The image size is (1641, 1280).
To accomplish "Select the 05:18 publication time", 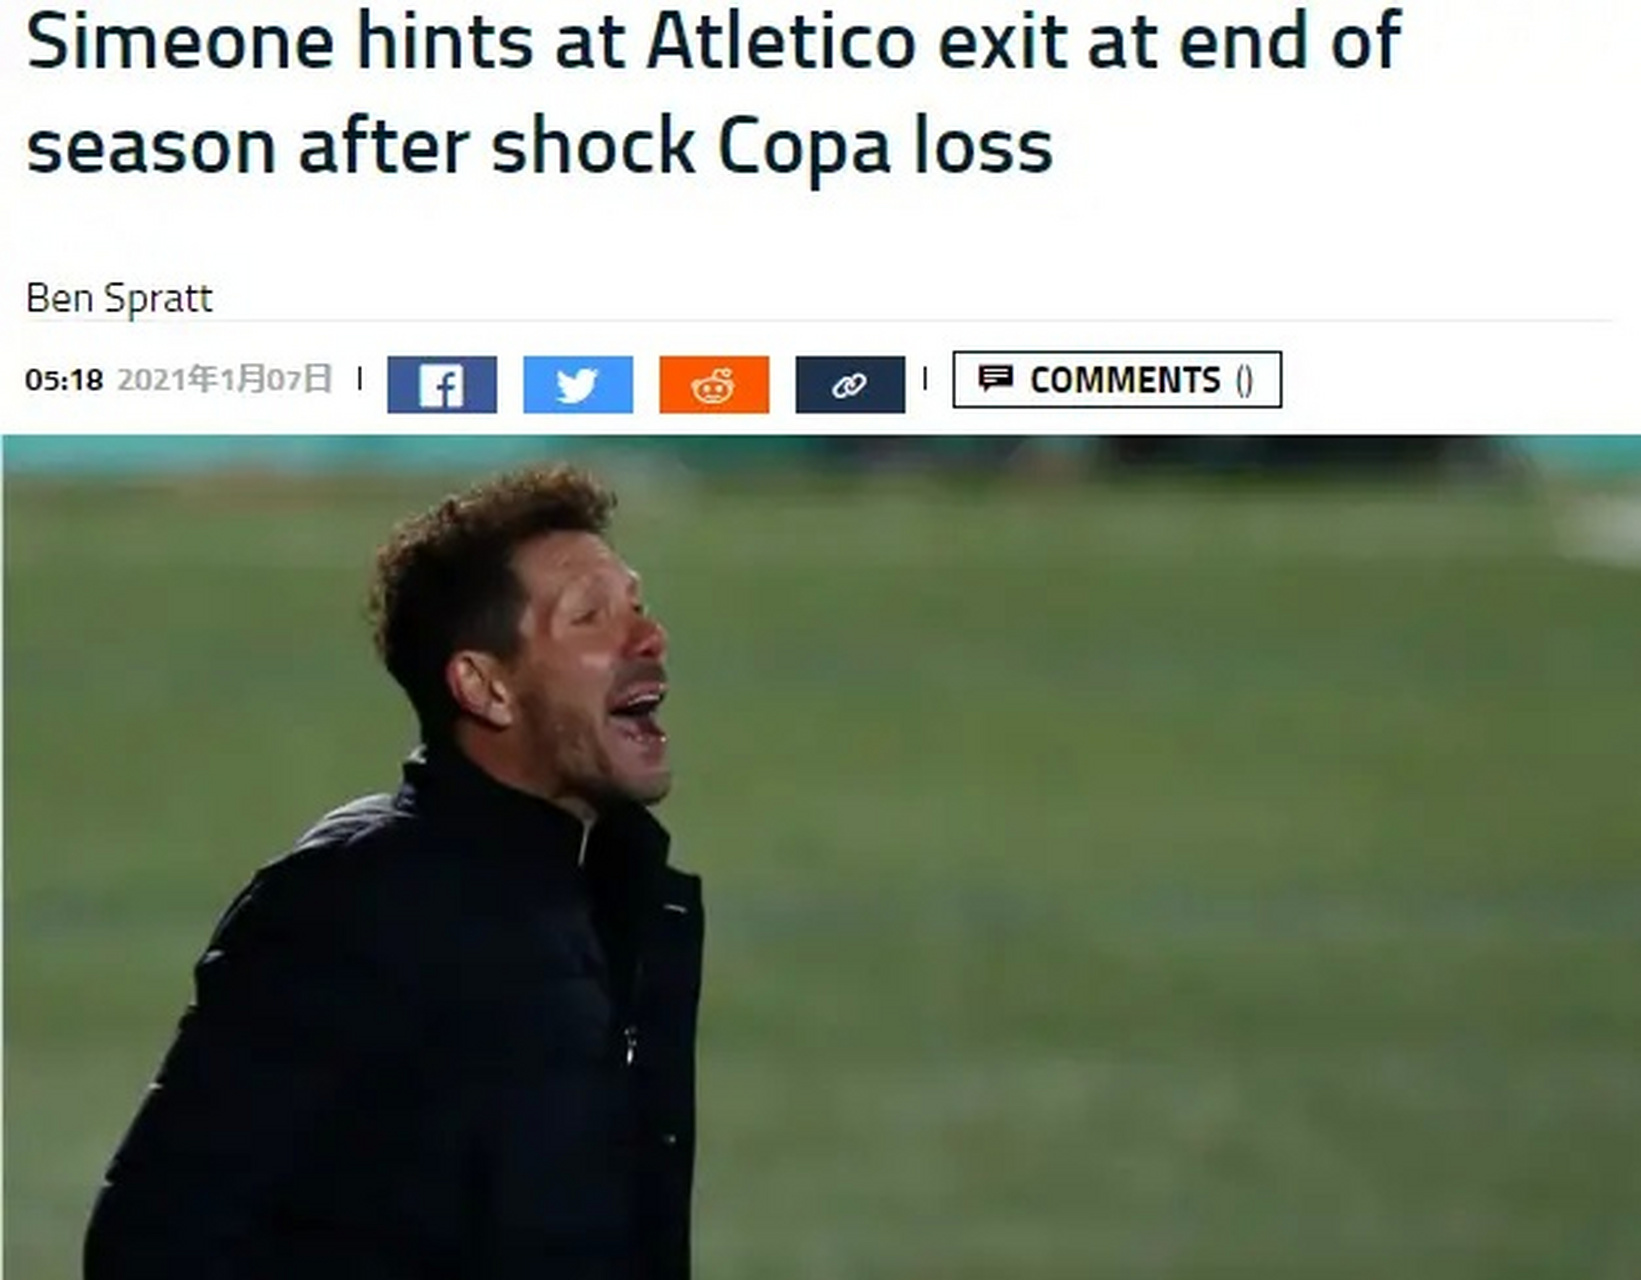I will click(x=64, y=380).
